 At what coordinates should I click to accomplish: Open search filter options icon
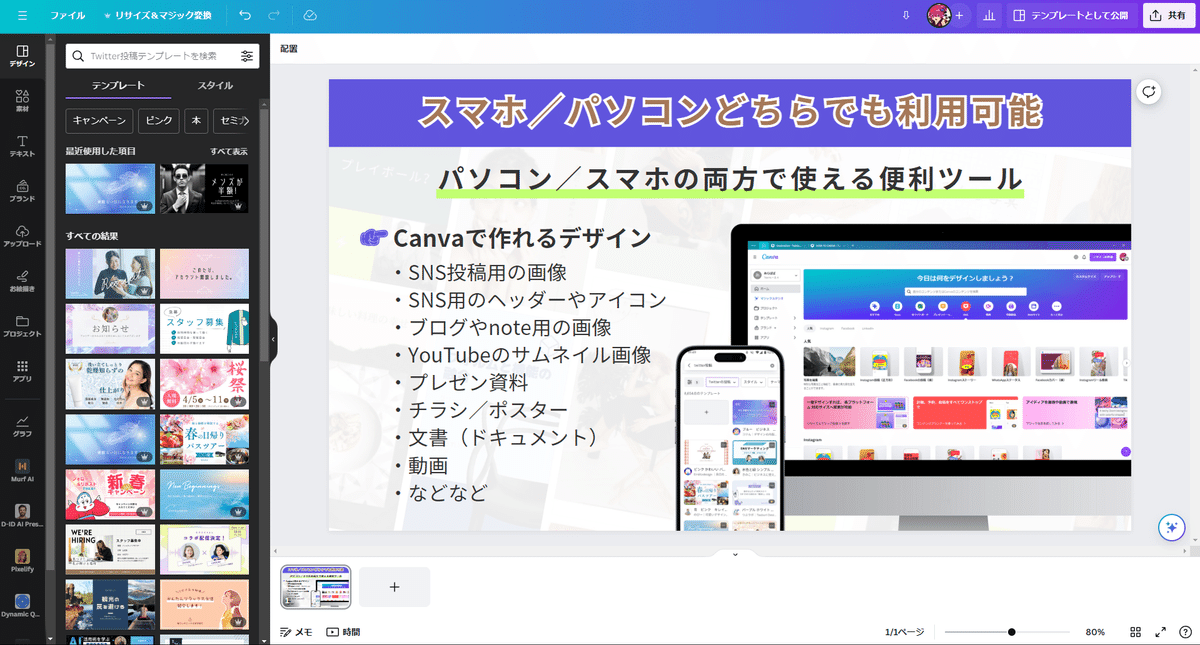pyautogui.click(x=247, y=56)
